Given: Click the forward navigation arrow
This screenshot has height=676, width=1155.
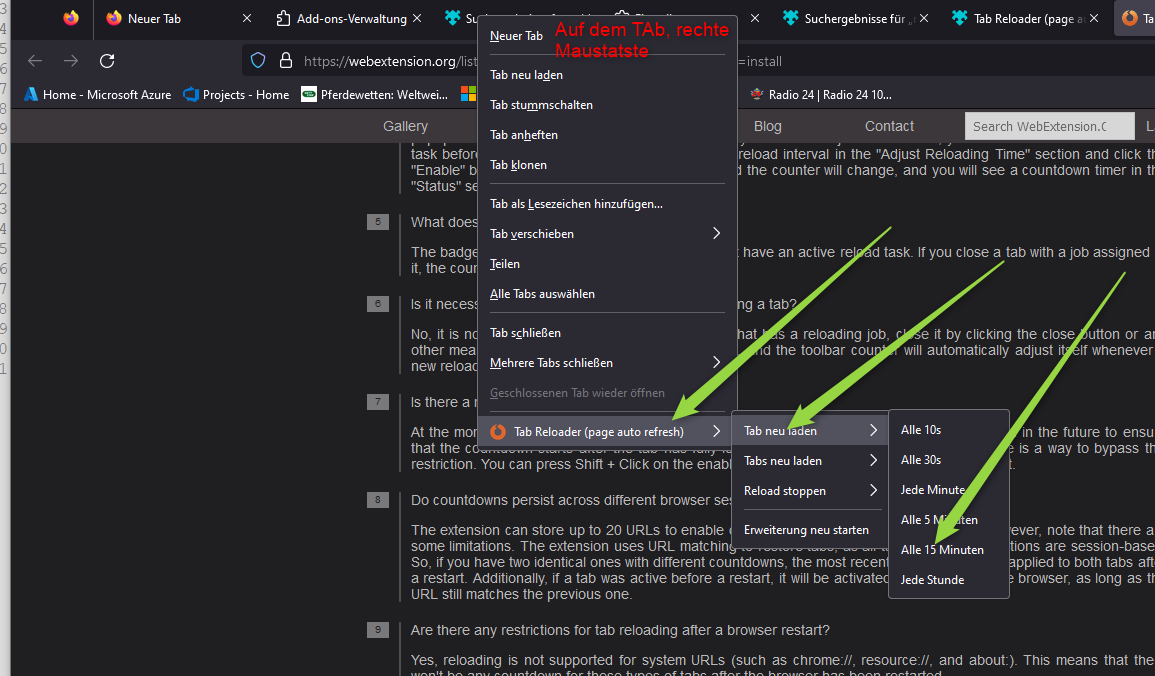Looking at the screenshot, I should click(x=71, y=61).
